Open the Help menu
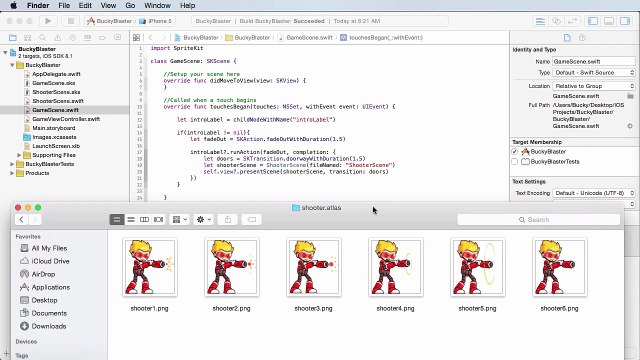This screenshot has height=360, width=640. point(187,5)
